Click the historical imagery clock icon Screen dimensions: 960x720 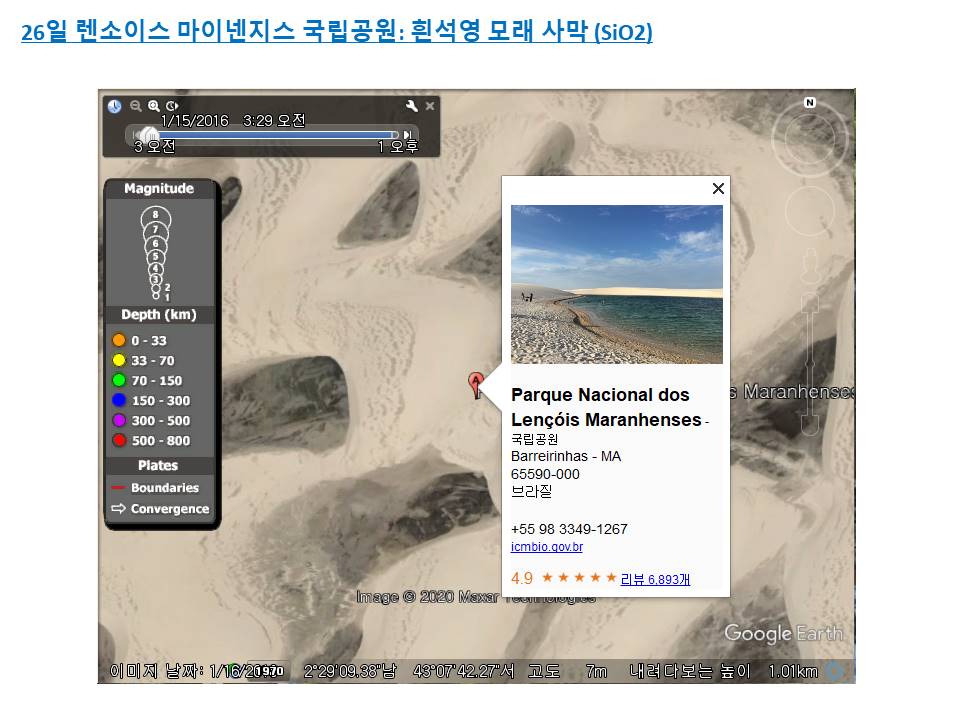(114, 106)
